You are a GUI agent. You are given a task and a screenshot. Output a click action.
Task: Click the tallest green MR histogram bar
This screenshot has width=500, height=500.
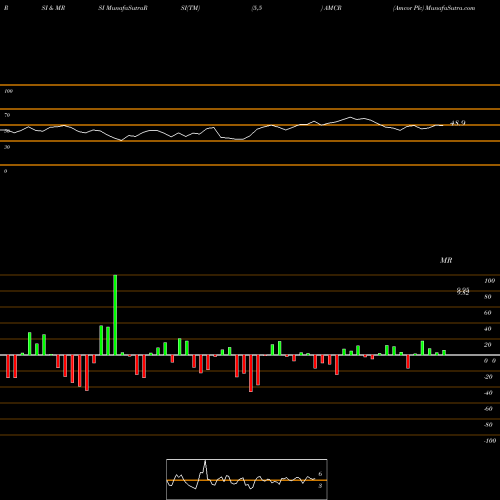[x=115, y=315]
